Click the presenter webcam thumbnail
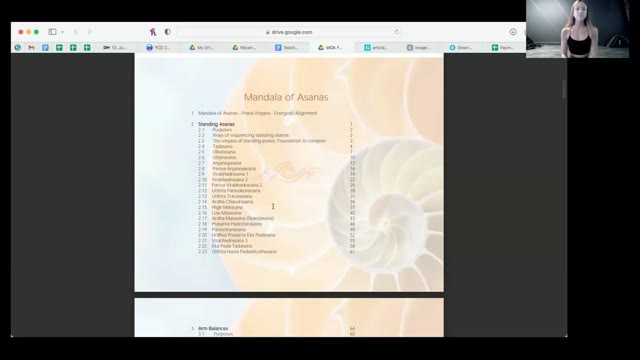Screen dimensions: 640x360 pos(577,29)
